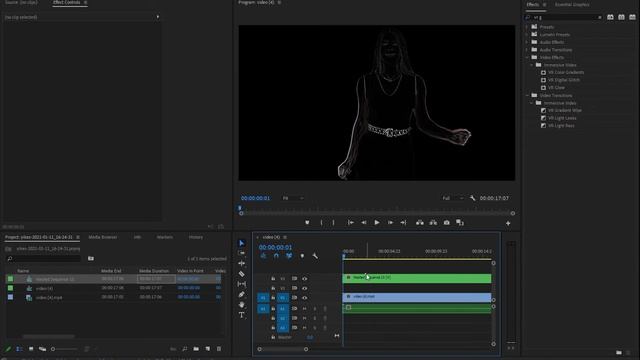Expand the Presets folder in Effects
The width and height of the screenshot is (640, 360).
click(527, 27)
